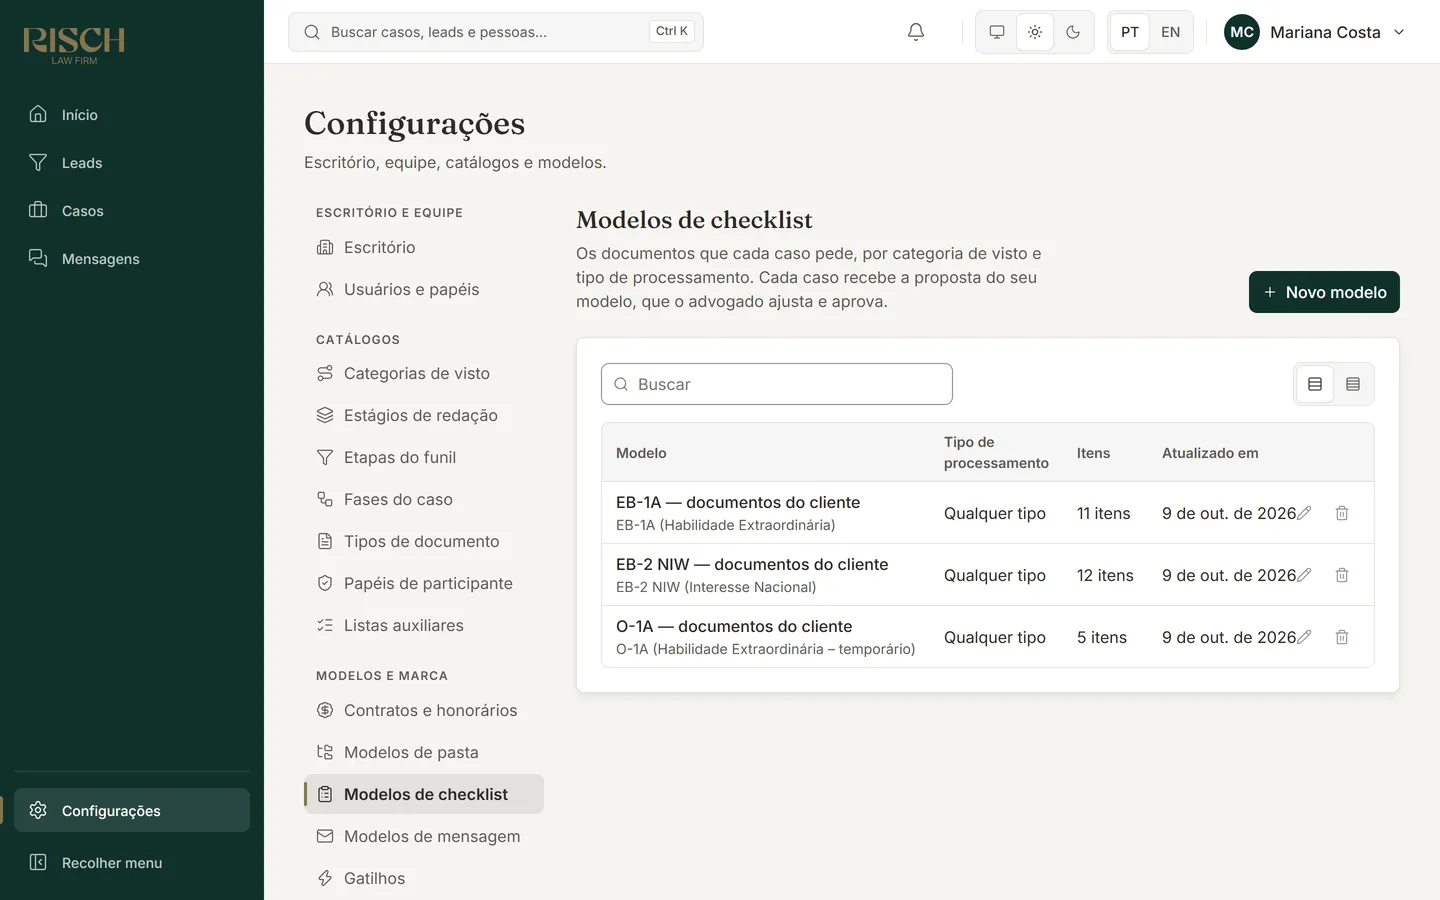Open the notifications bell
1440x900 pixels.
[x=916, y=32]
